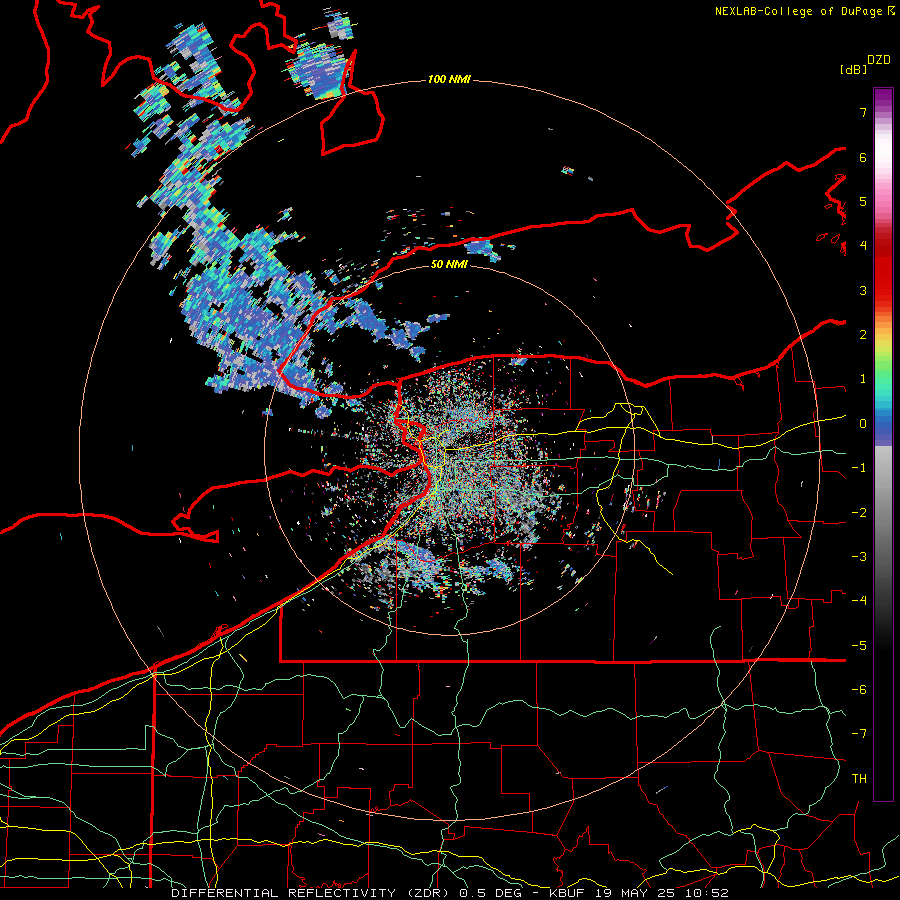Click the -2 value on color scale
The image size is (900, 900).
point(859,513)
